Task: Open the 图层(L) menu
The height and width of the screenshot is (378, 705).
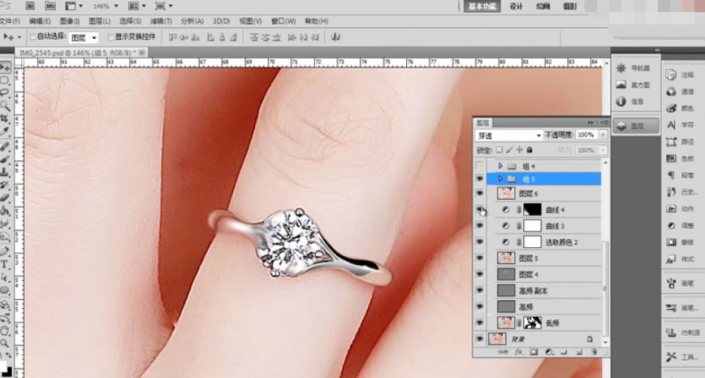Action: tap(99, 21)
